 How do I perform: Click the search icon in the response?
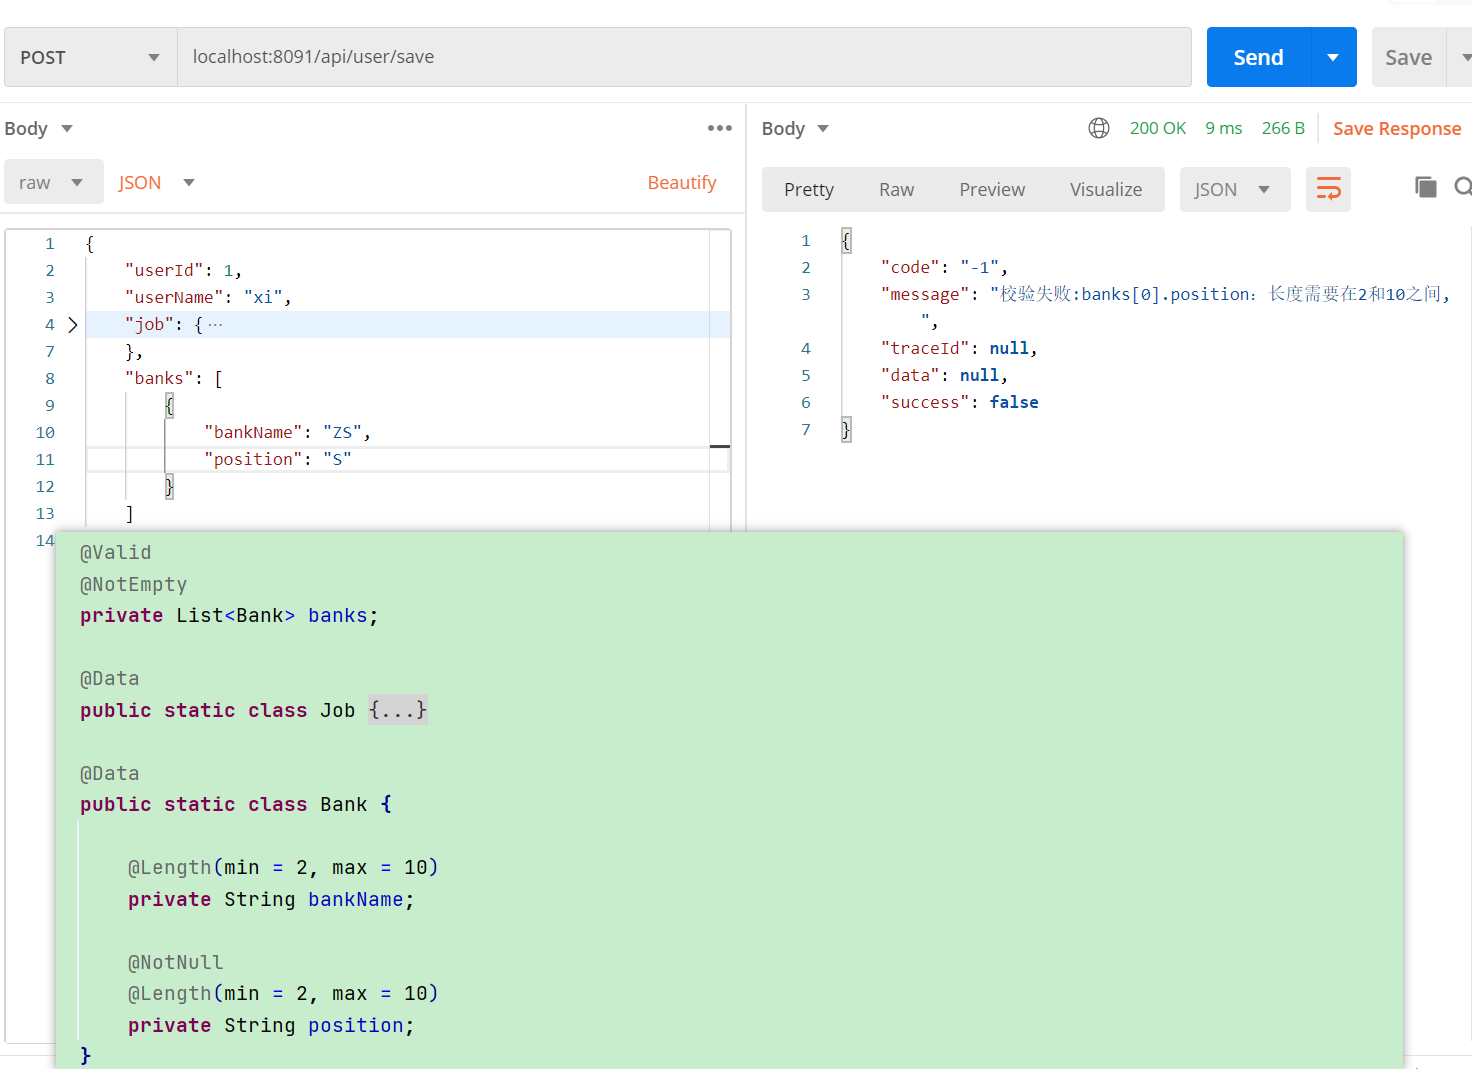(1462, 187)
